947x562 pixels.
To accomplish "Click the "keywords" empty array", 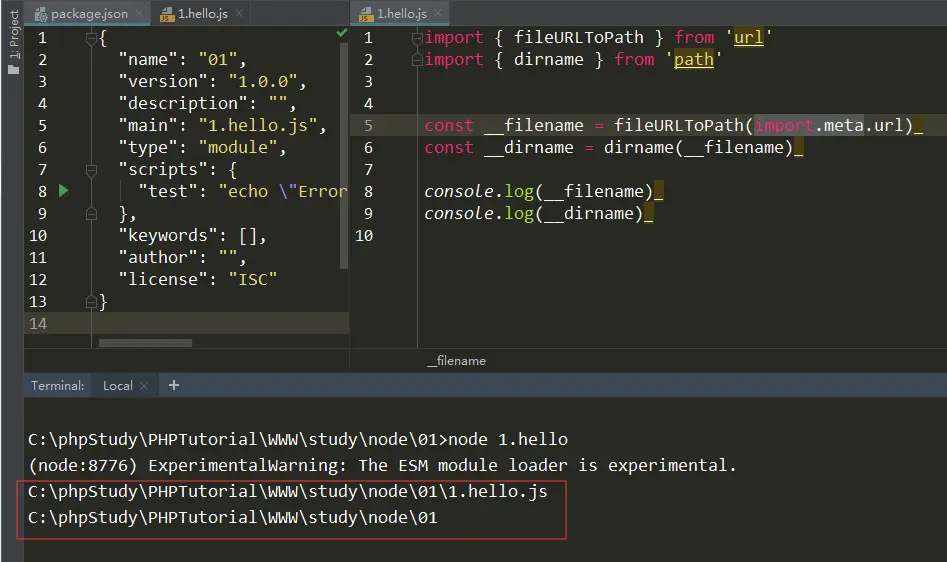I will point(248,235).
